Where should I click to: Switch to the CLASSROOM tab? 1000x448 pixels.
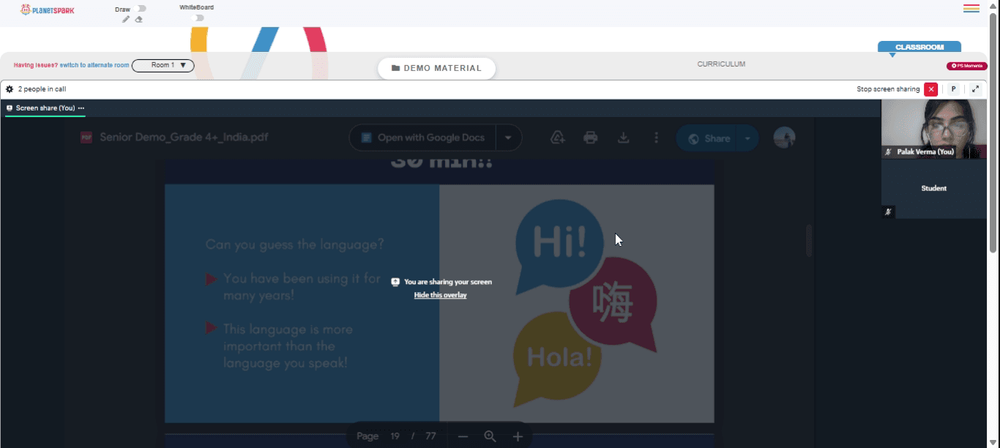pyautogui.click(x=919, y=47)
